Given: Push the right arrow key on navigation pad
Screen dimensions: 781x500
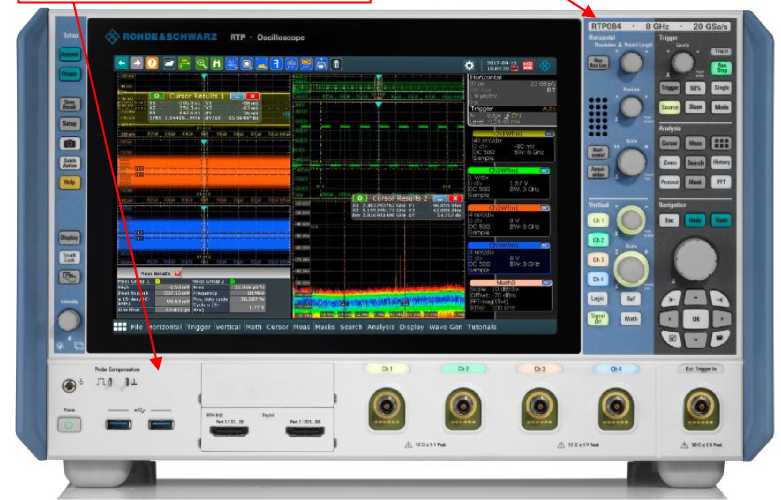Looking at the screenshot, I should pos(721,318).
